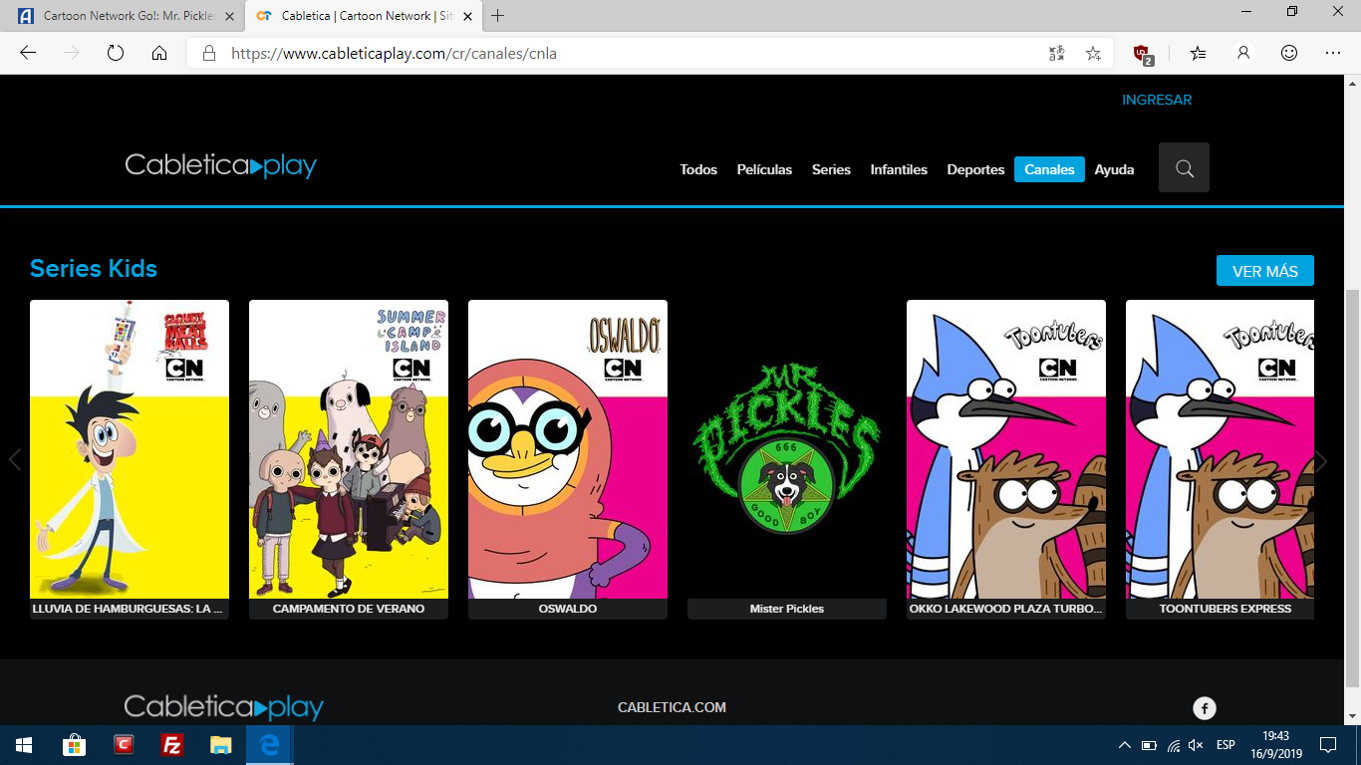
Task: Close the Cabletica Cartoon Network tab
Action: 467,16
